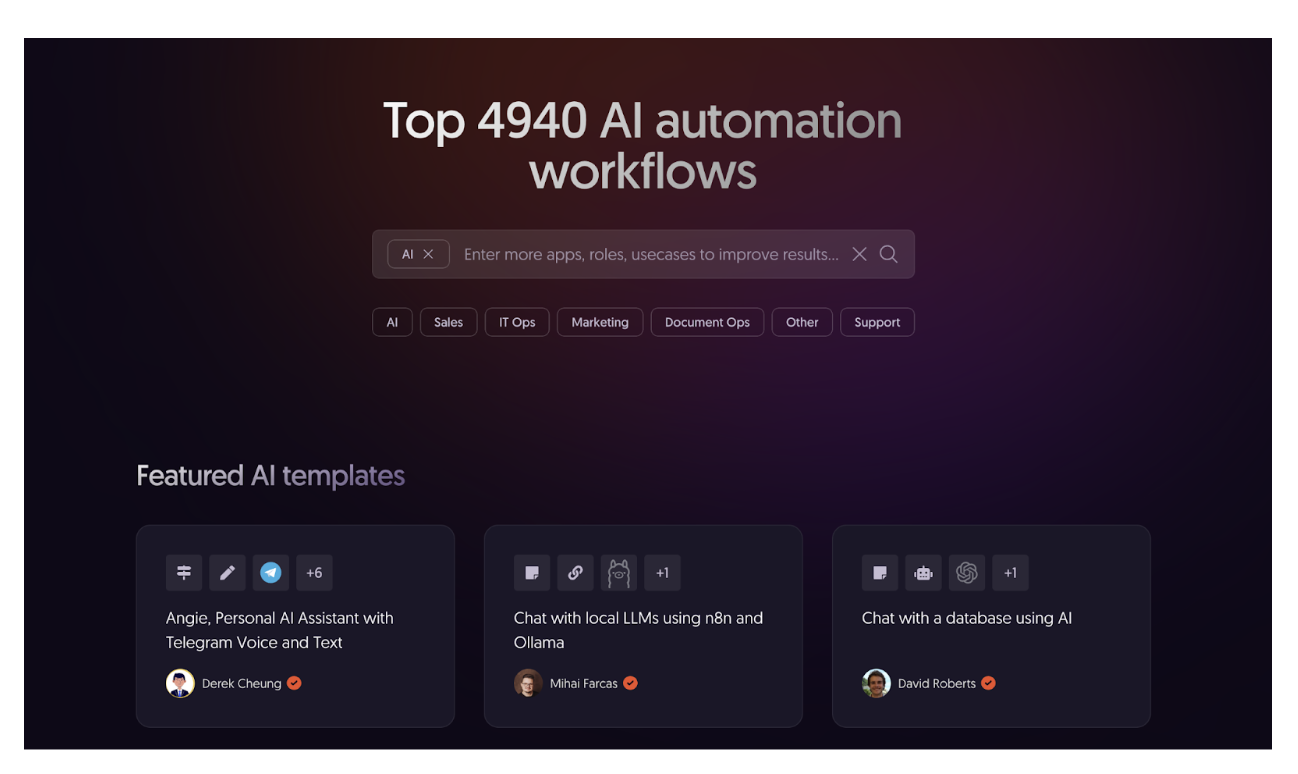Remove the AI filter tag in search
This screenshot has height=774, width=1298.
point(428,254)
